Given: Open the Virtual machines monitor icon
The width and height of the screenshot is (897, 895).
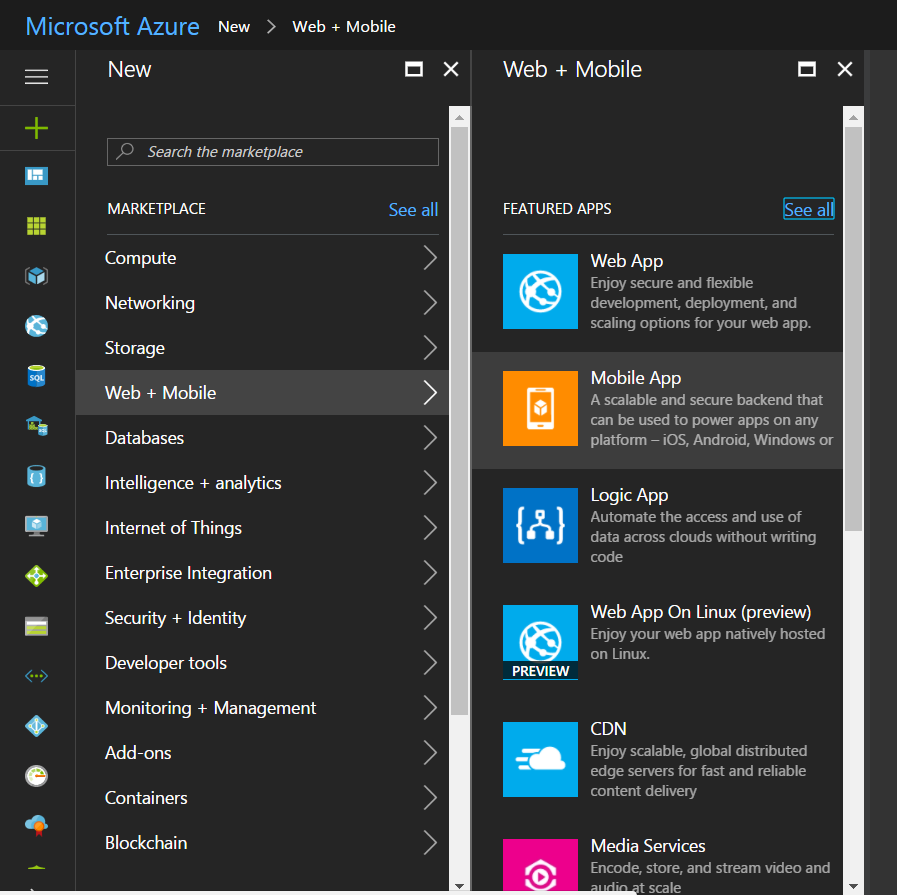Looking at the screenshot, I should point(36,526).
